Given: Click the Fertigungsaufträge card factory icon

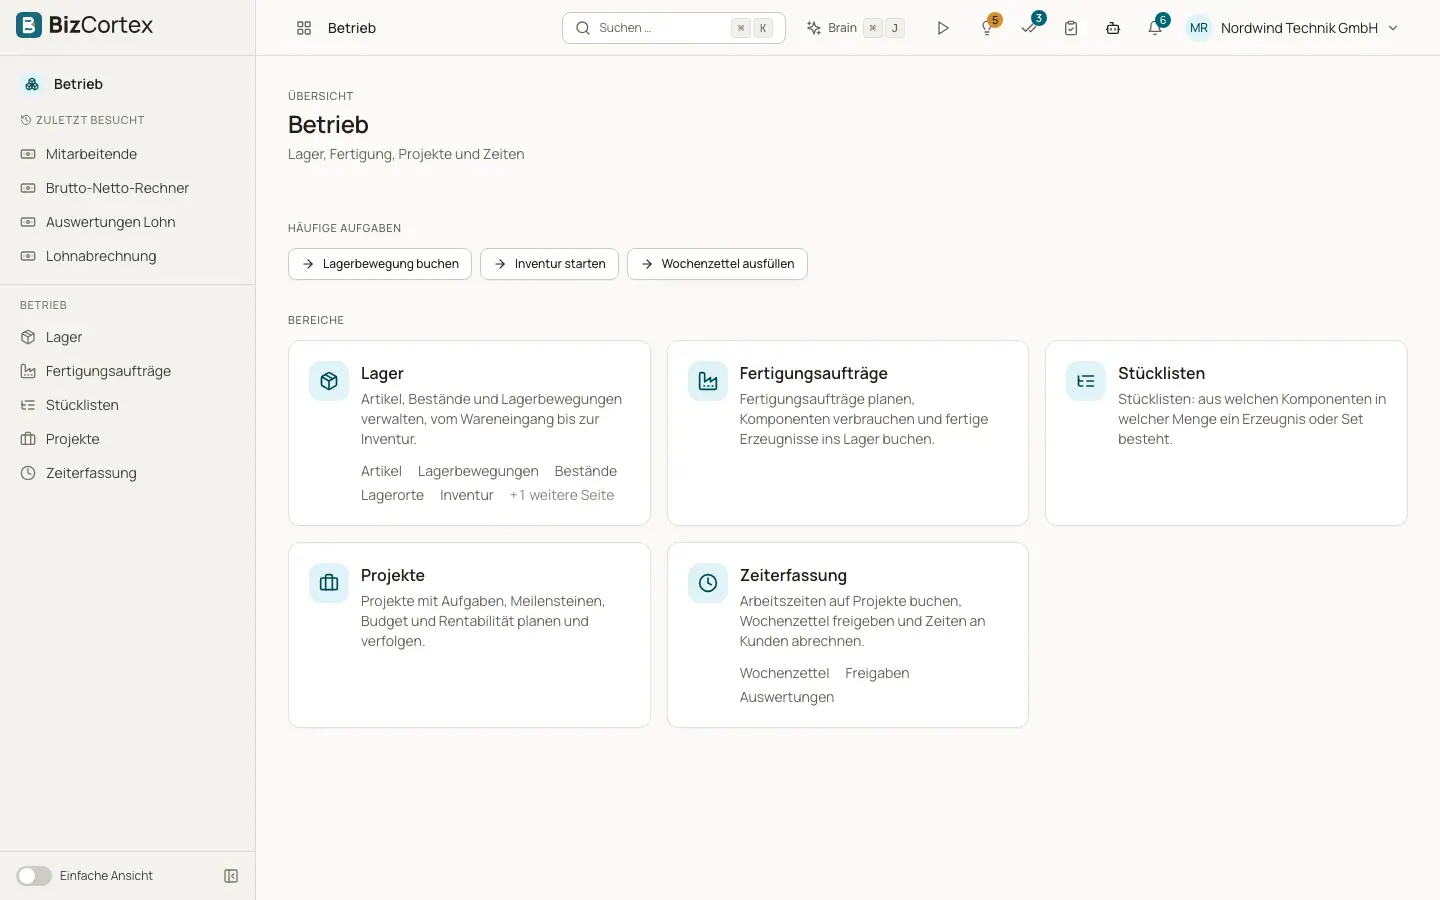Looking at the screenshot, I should click(708, 381).
